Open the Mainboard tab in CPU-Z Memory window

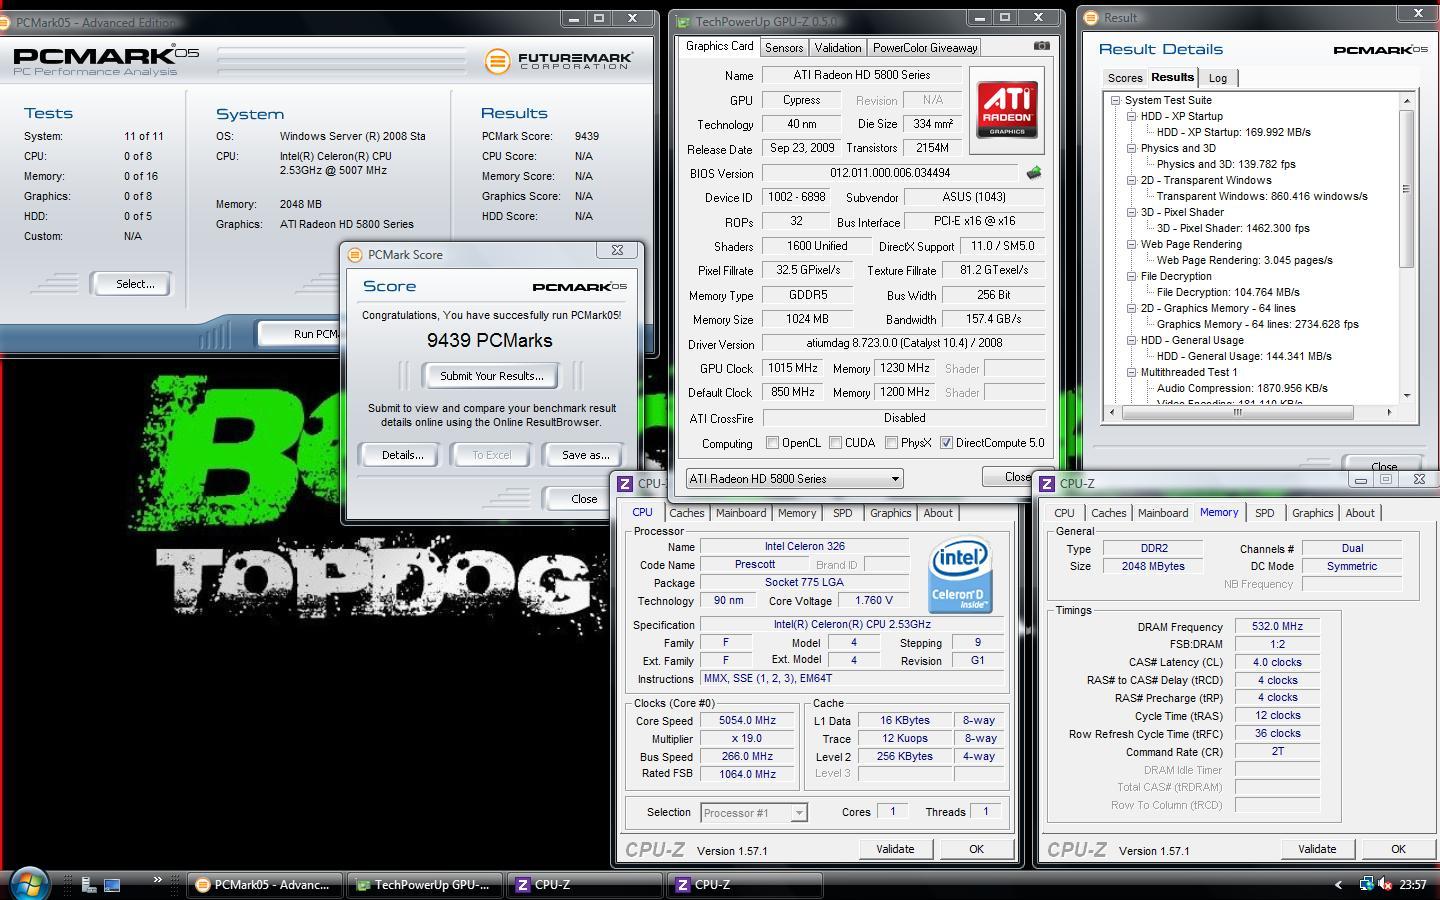(1163, 513)
